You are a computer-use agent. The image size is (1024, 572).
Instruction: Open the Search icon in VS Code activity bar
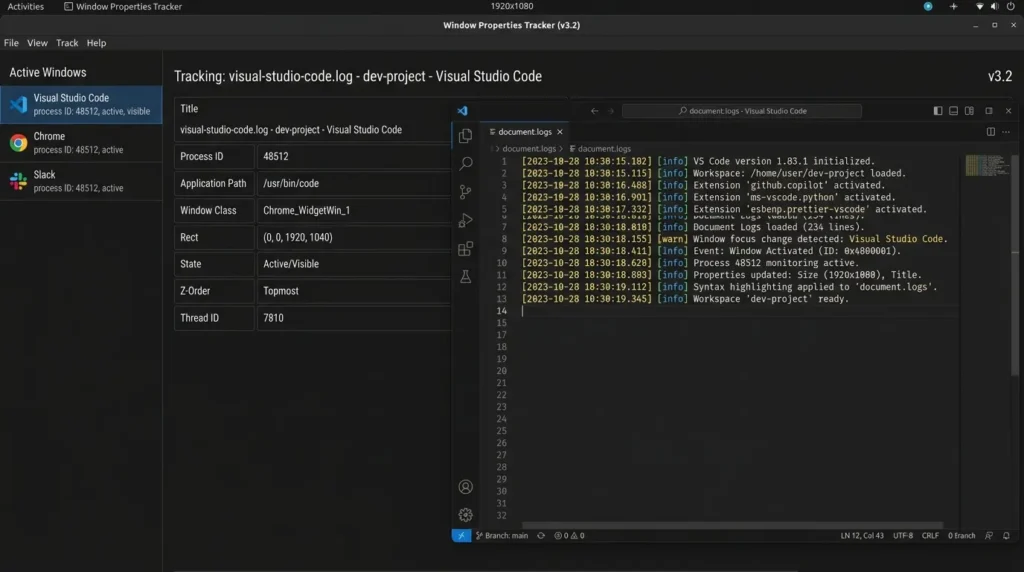coord(466,163)
